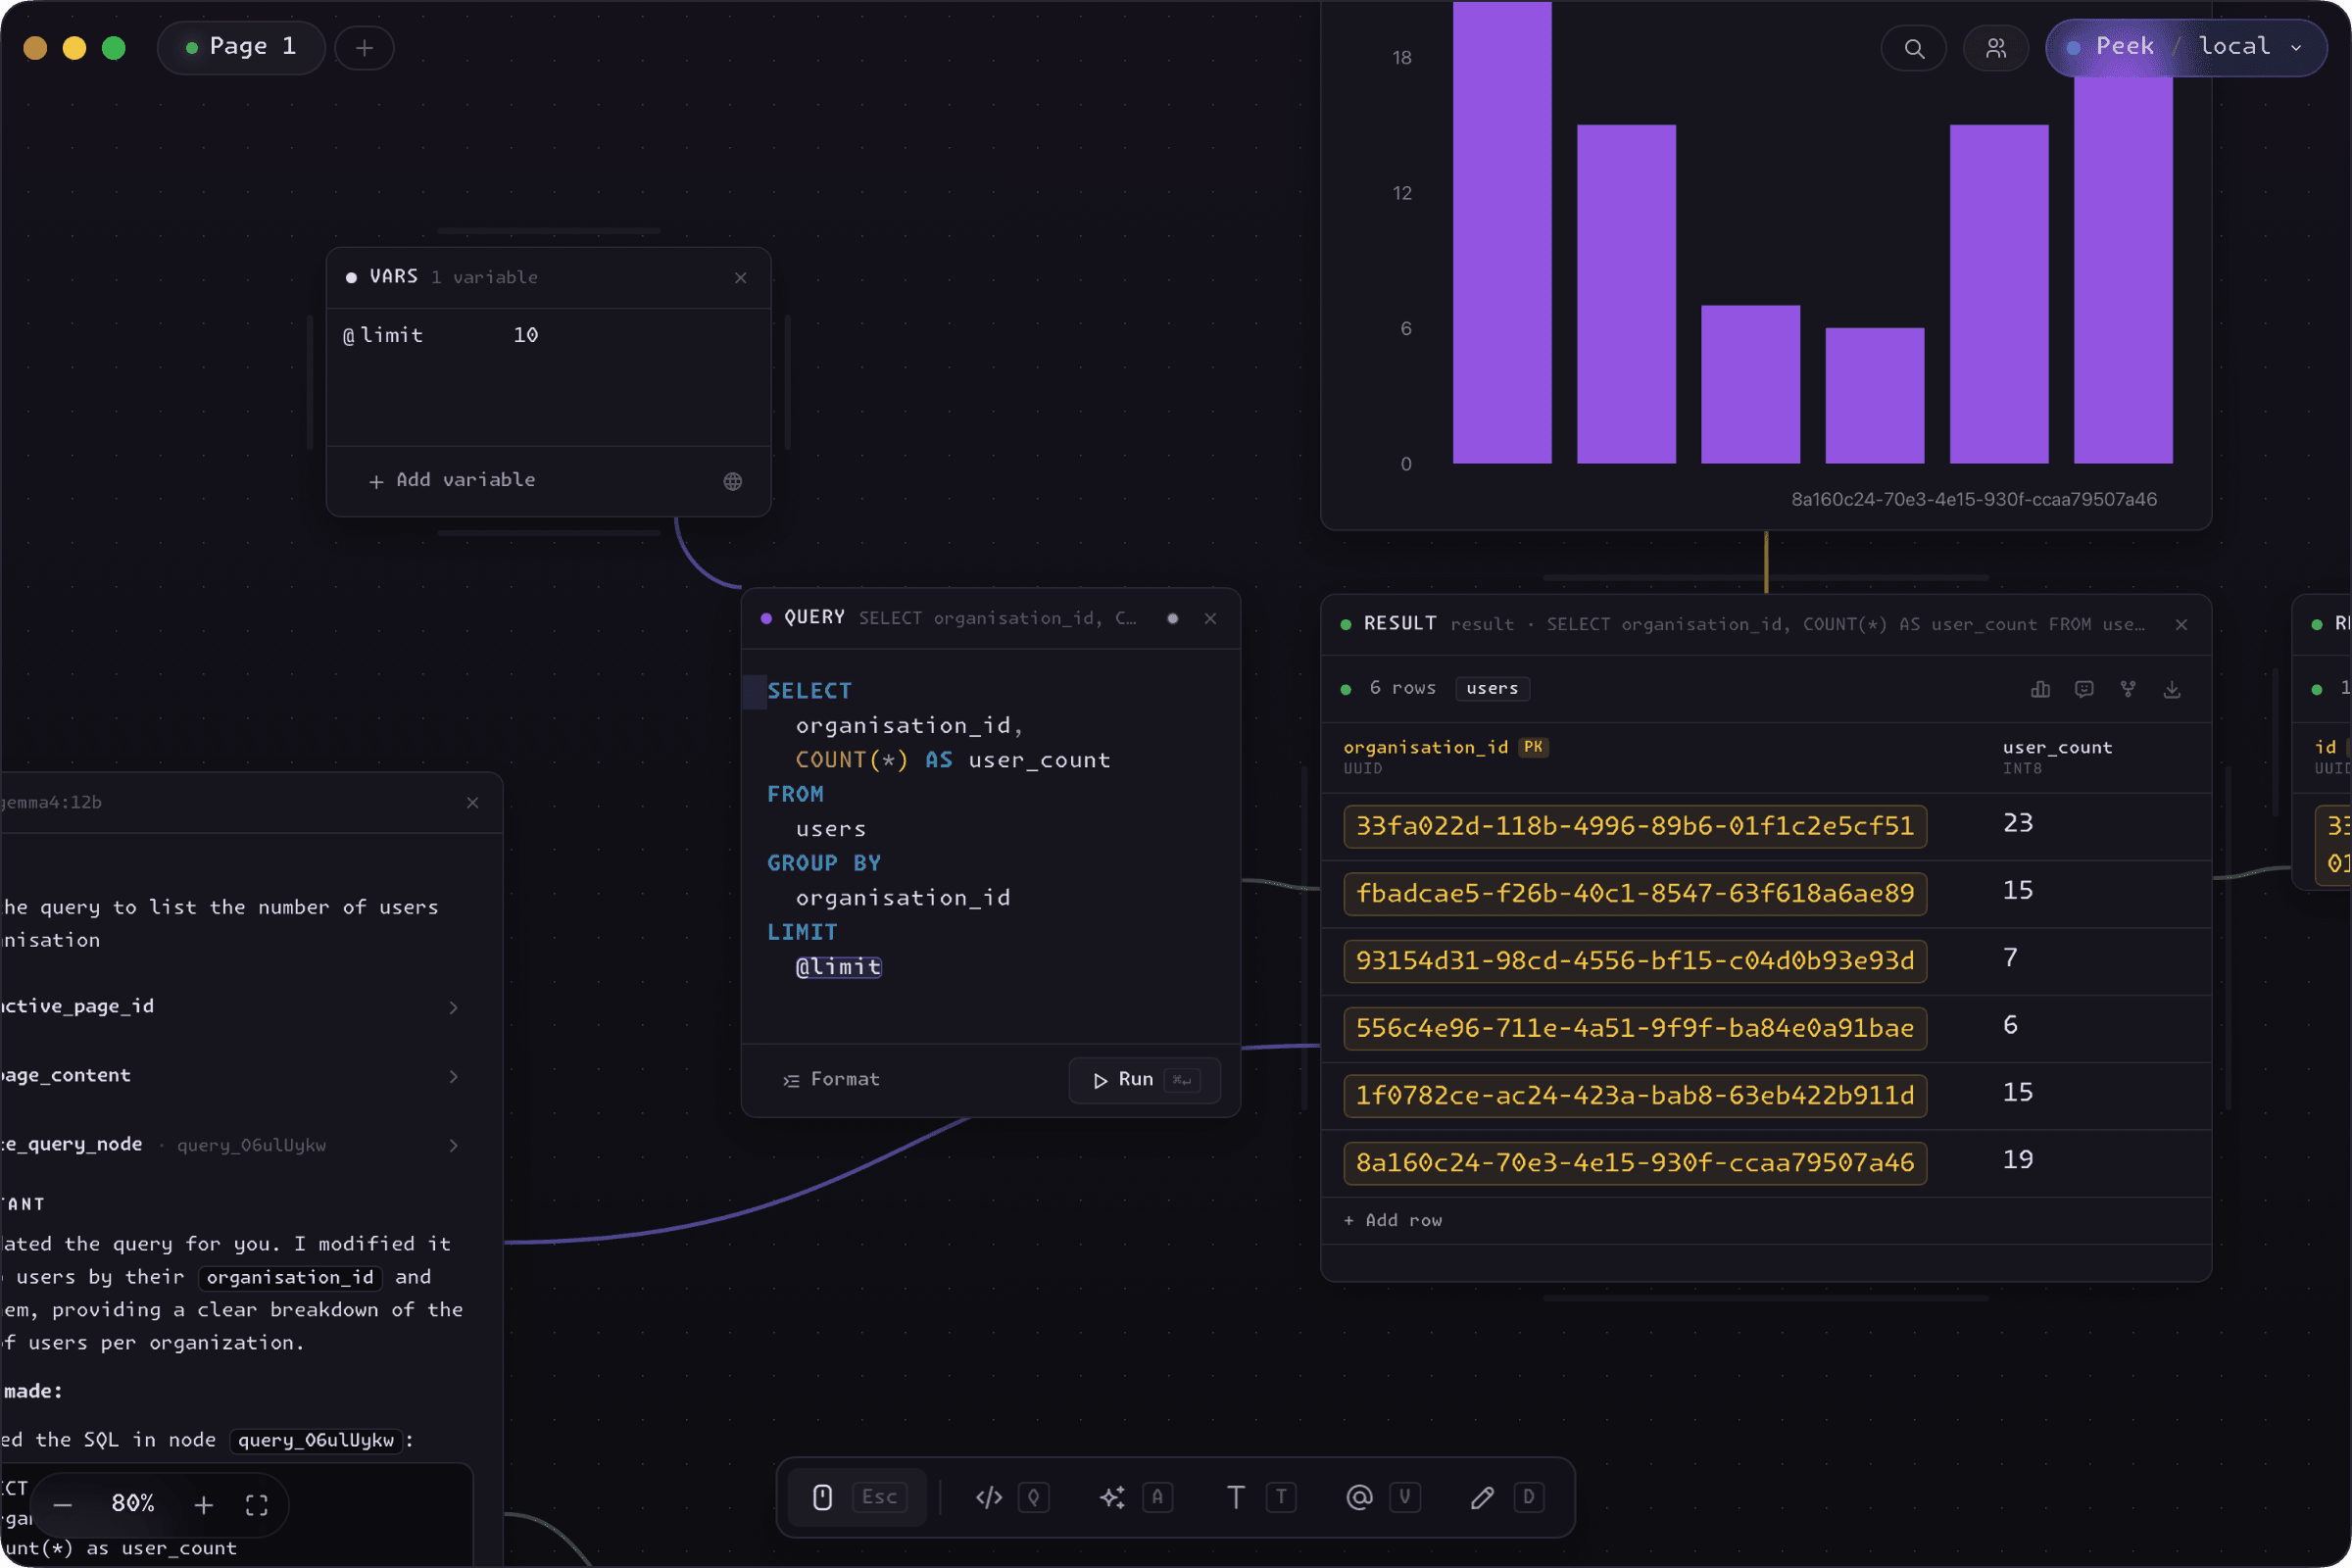
Task: Click the GROUP BY line in the SQL editor
Action: [824, 863]
